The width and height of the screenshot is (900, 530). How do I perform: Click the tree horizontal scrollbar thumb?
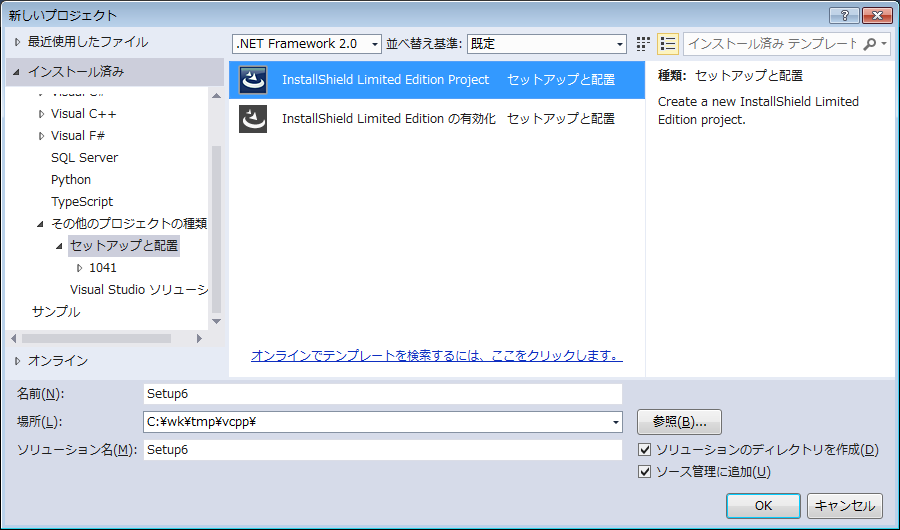click(x=96, y=339)
